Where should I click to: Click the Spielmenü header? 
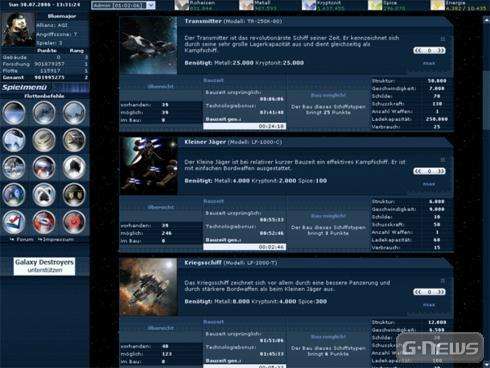25,87
